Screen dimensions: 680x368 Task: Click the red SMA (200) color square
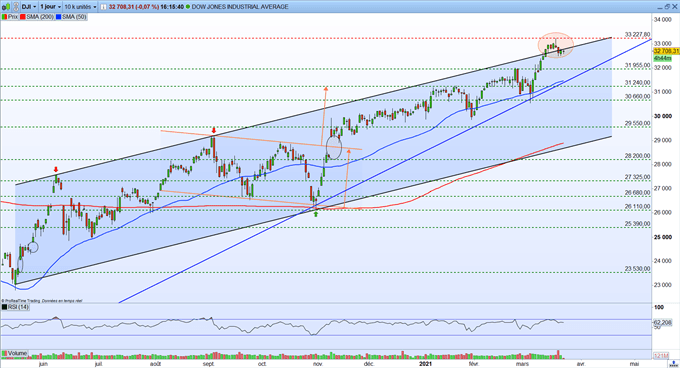(x=23, y=17)
